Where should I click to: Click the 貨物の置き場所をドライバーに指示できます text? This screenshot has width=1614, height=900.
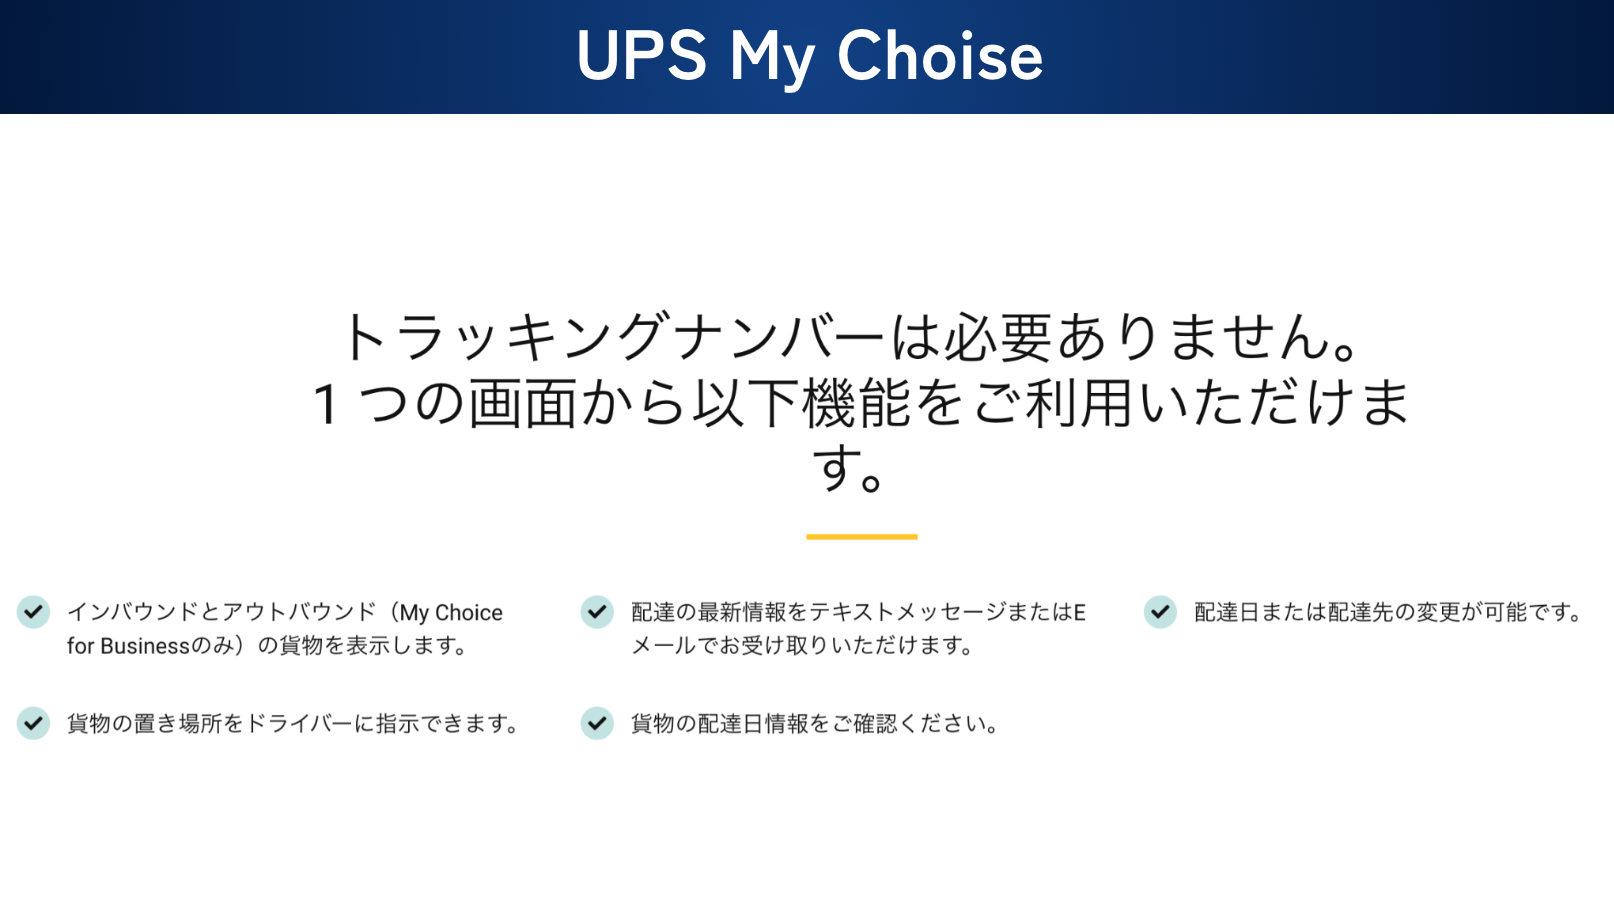pos(293,723)
